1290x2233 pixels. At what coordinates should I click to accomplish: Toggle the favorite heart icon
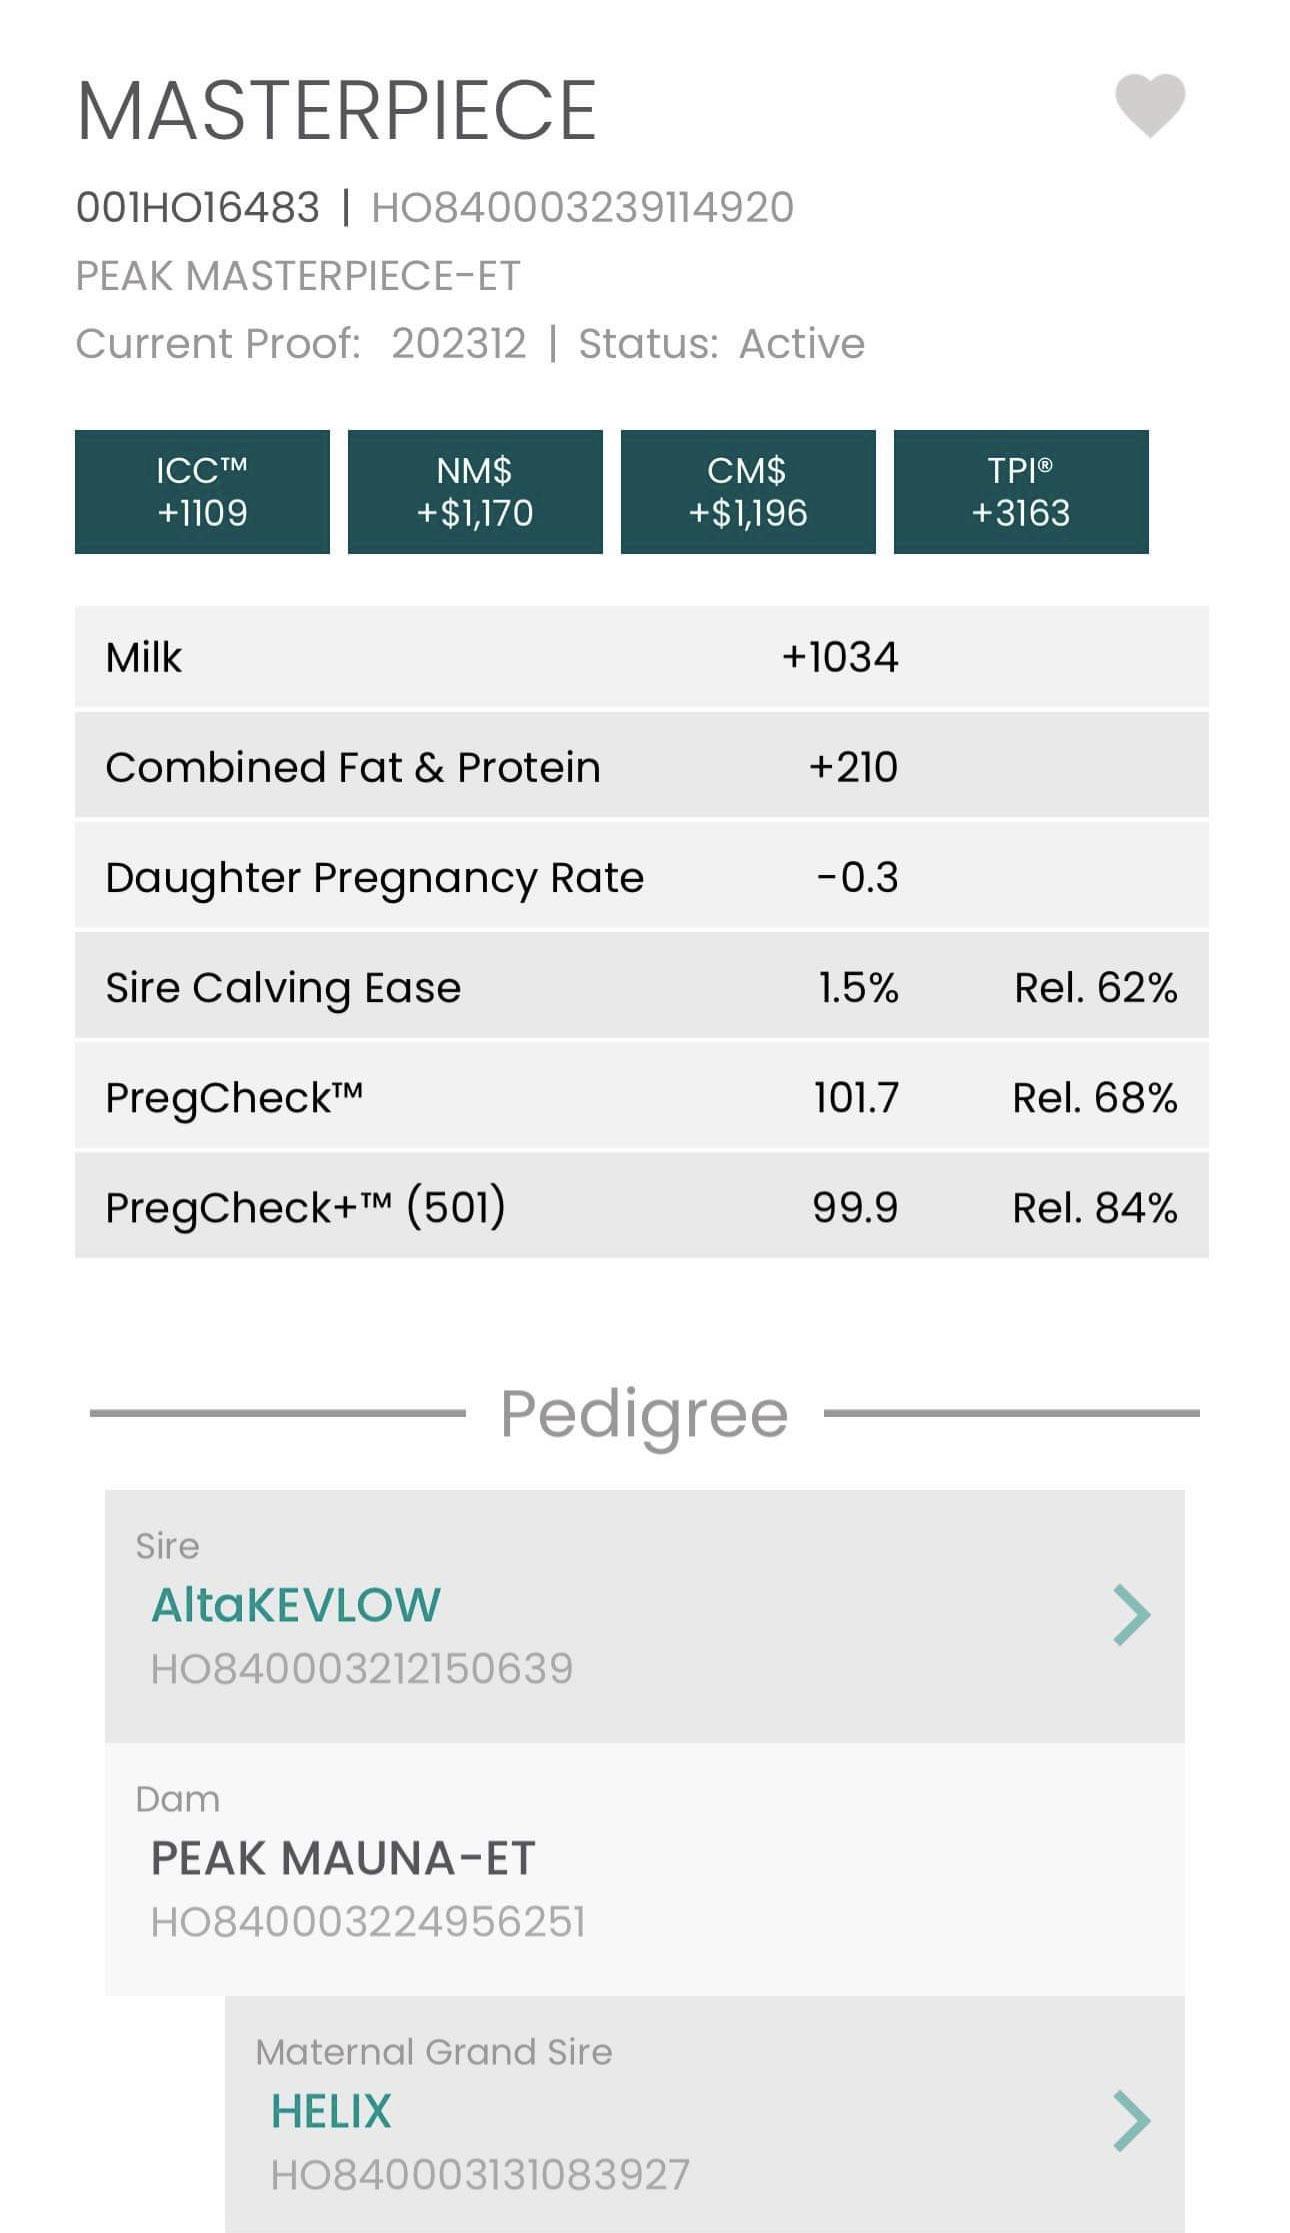[1150, 105]
